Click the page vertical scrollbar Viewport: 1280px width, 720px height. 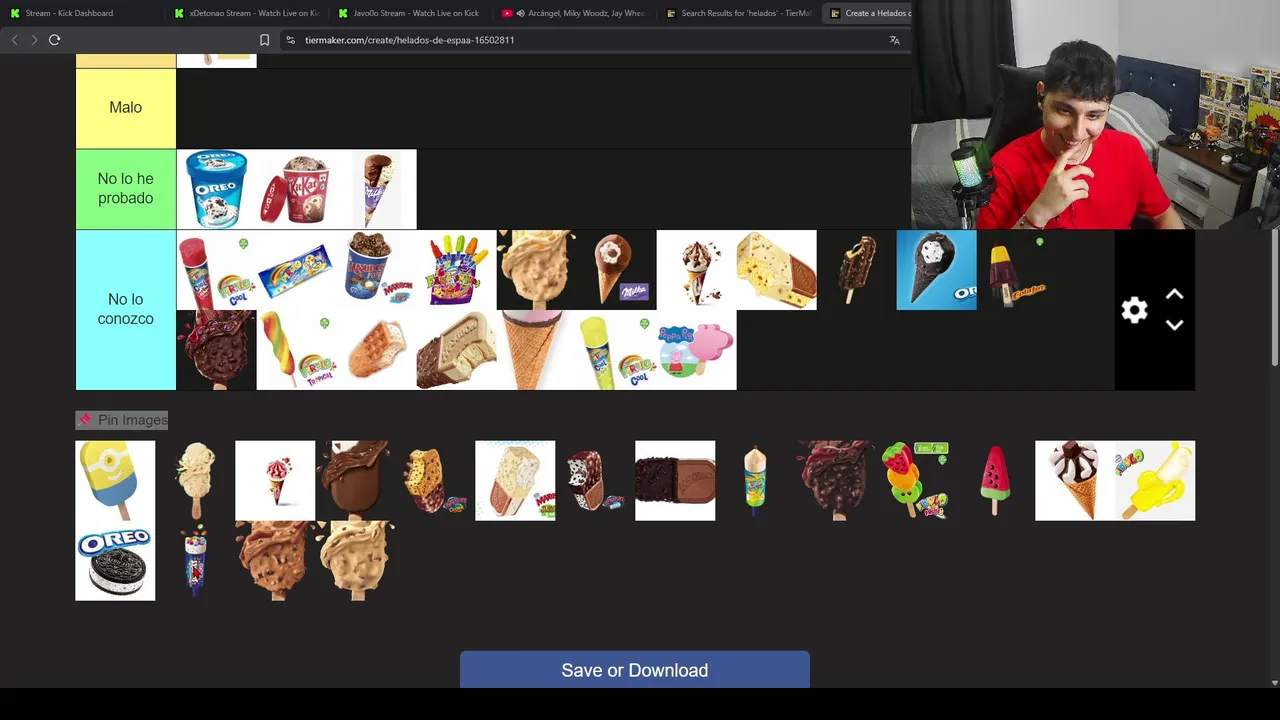[1274, 300]
